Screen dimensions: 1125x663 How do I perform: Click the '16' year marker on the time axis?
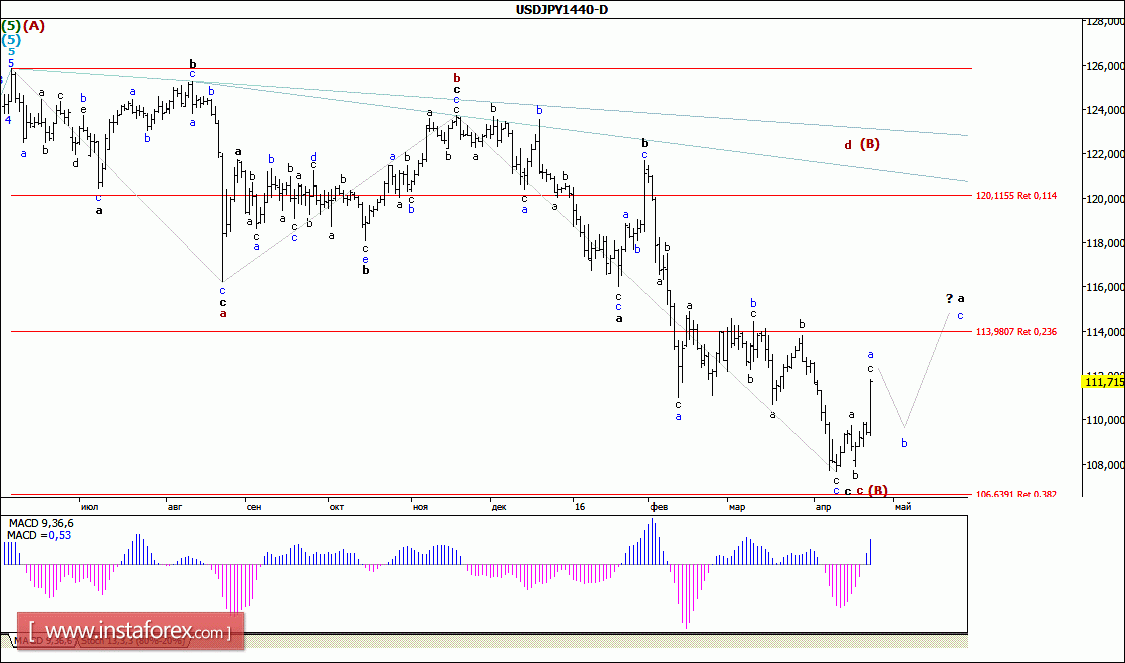[x=580, y=507]
